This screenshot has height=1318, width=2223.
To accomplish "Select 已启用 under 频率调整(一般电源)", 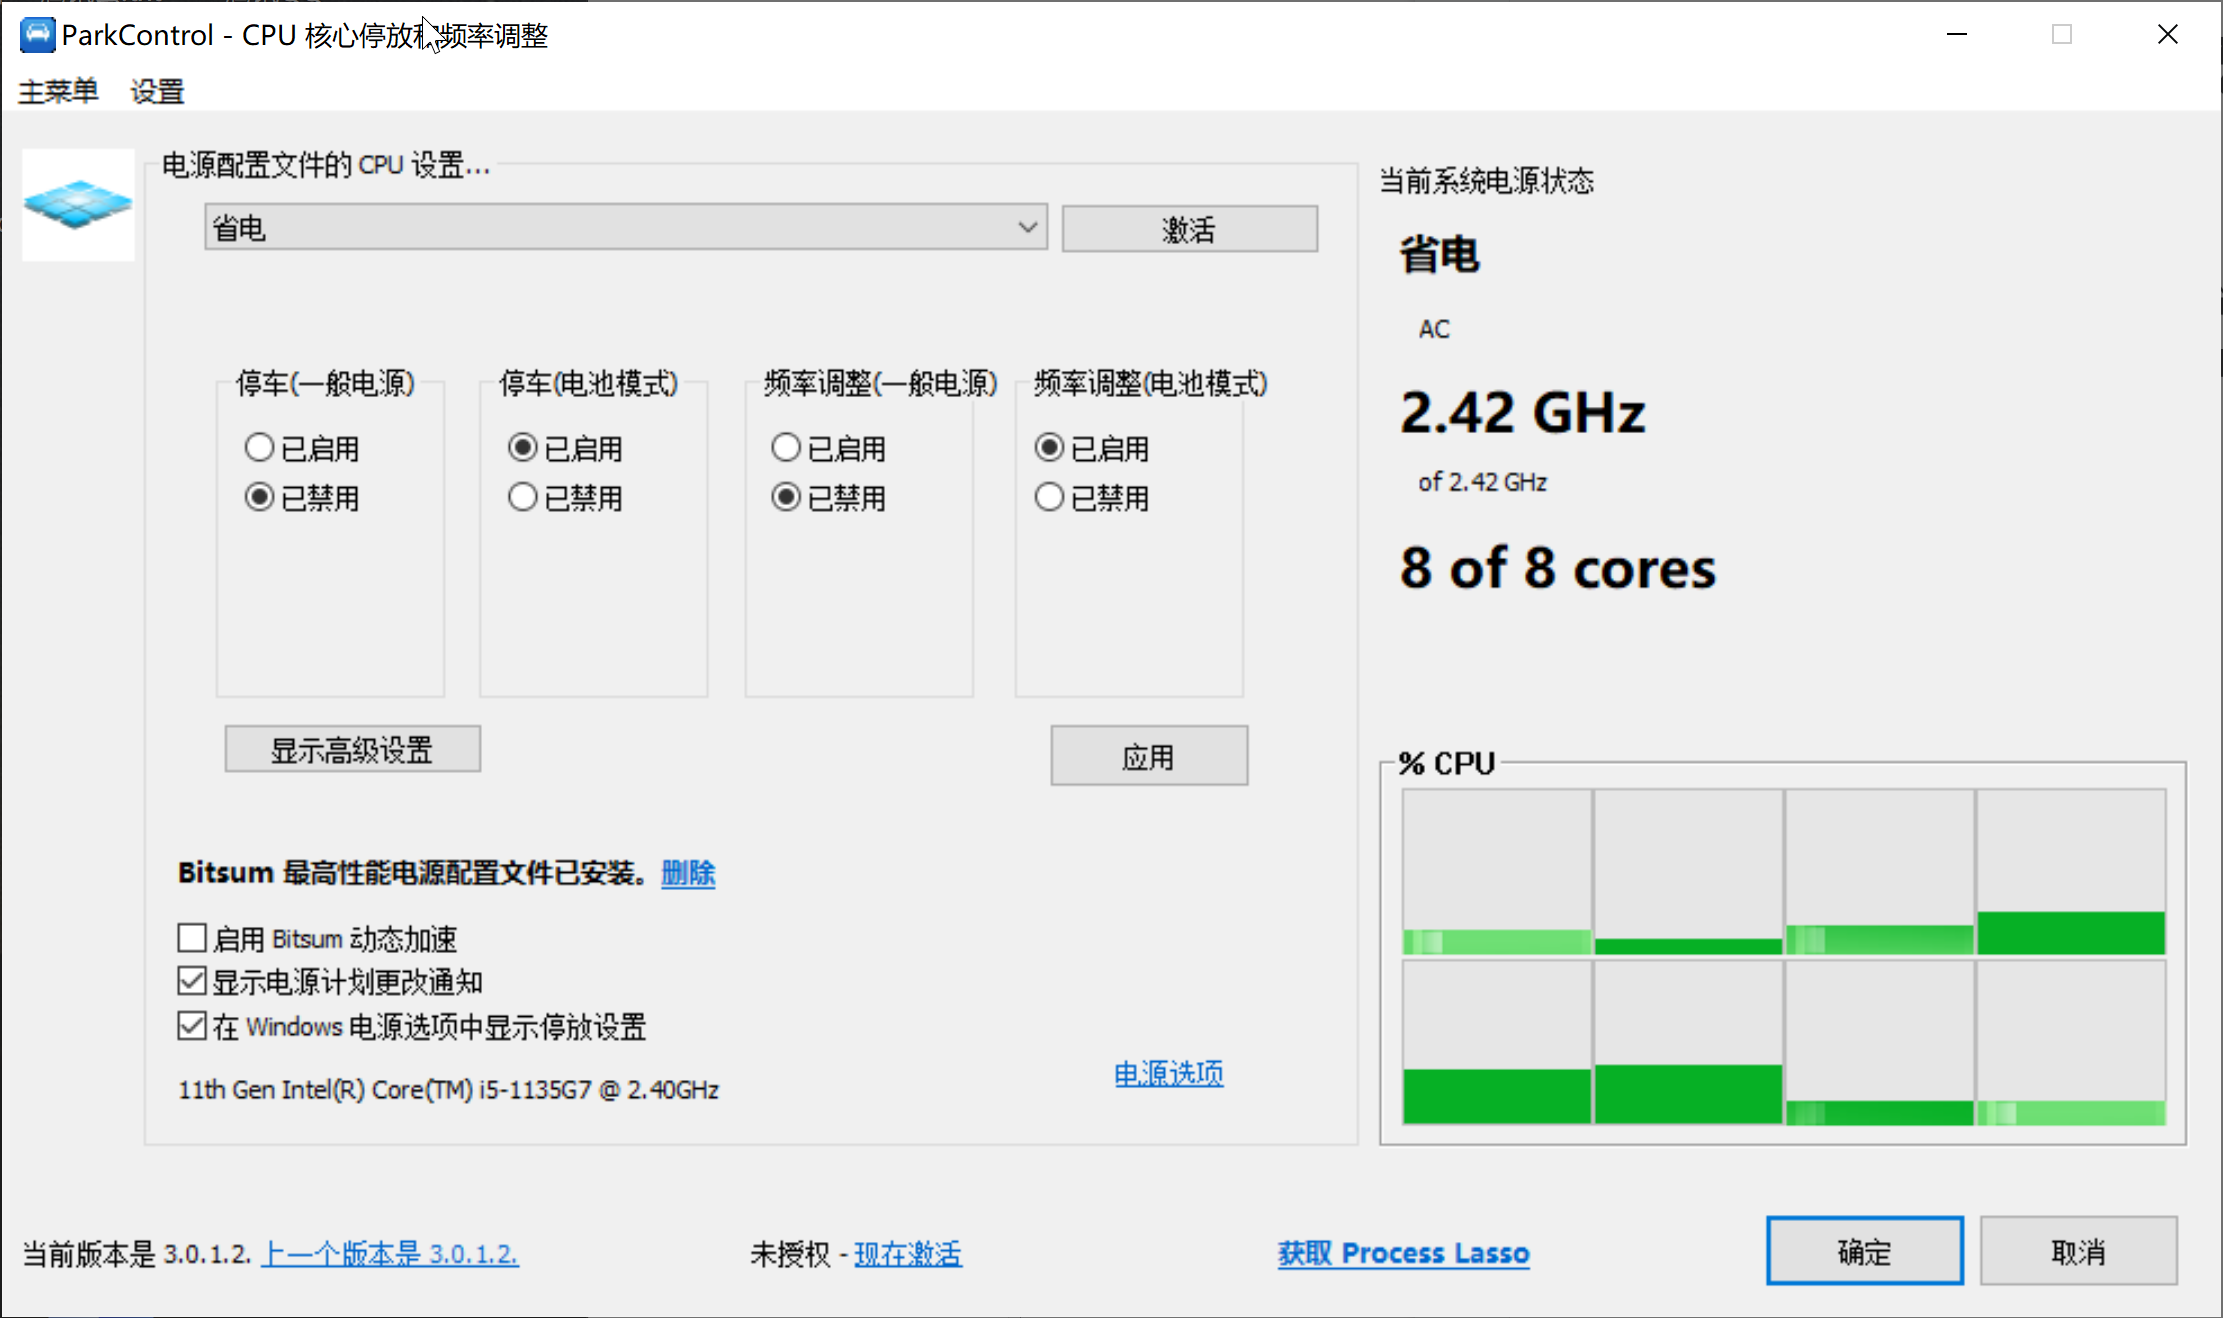I will click(786, 447).
